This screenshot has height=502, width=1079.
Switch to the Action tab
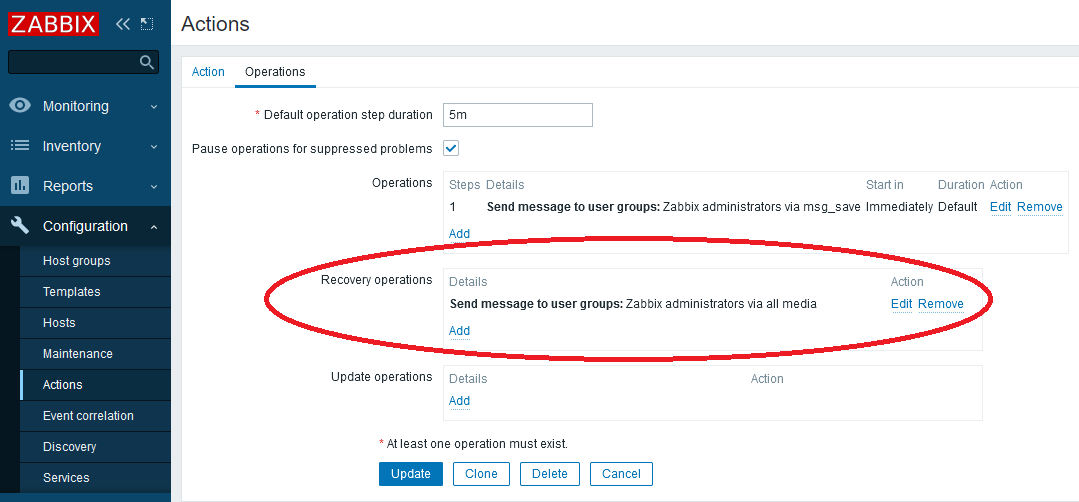[x=208, y=72]
